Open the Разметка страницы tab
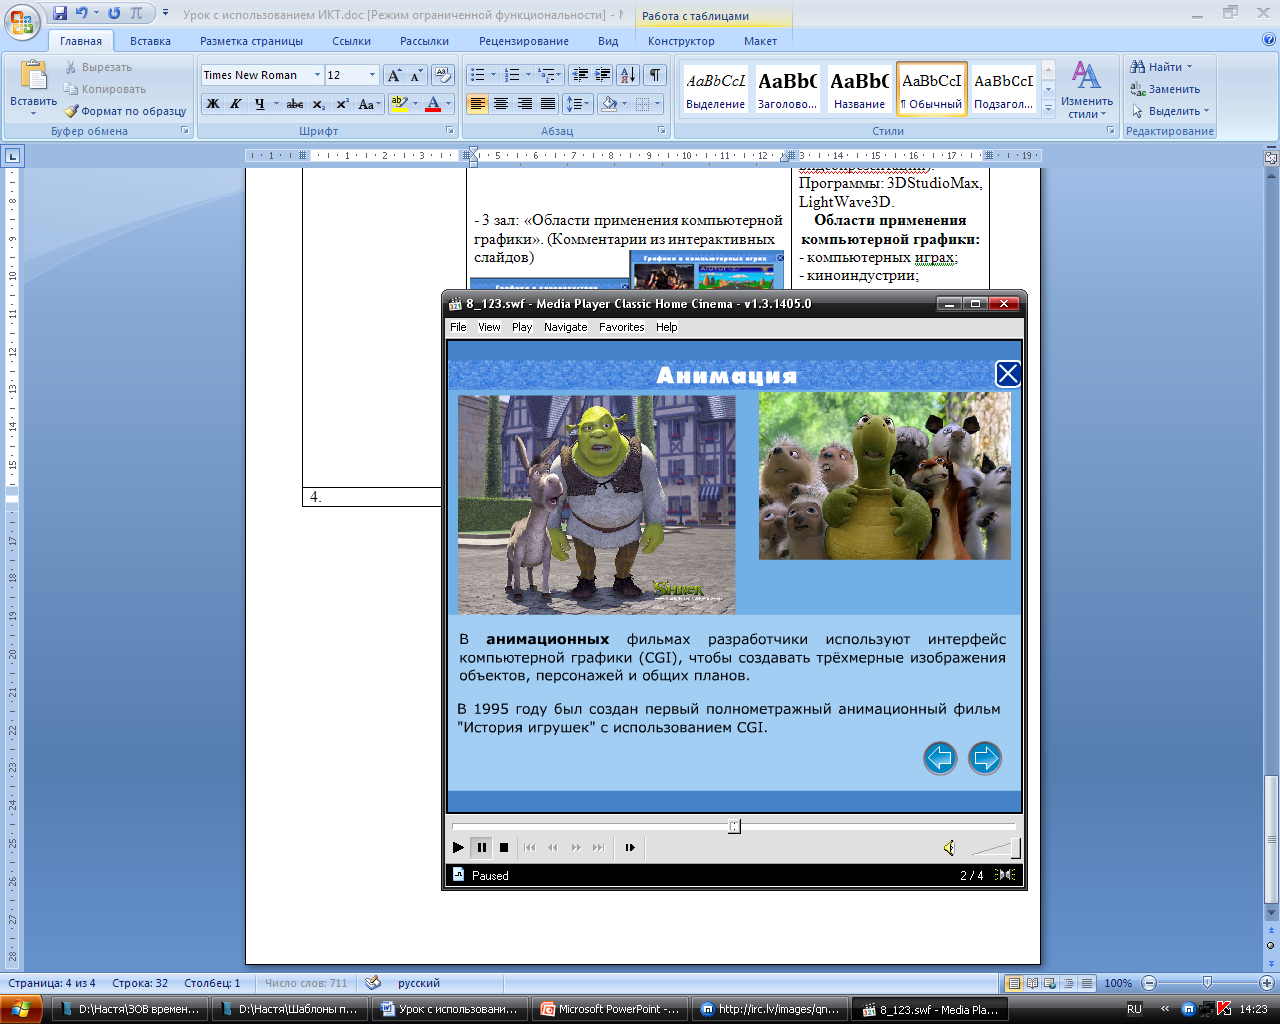 251,41
